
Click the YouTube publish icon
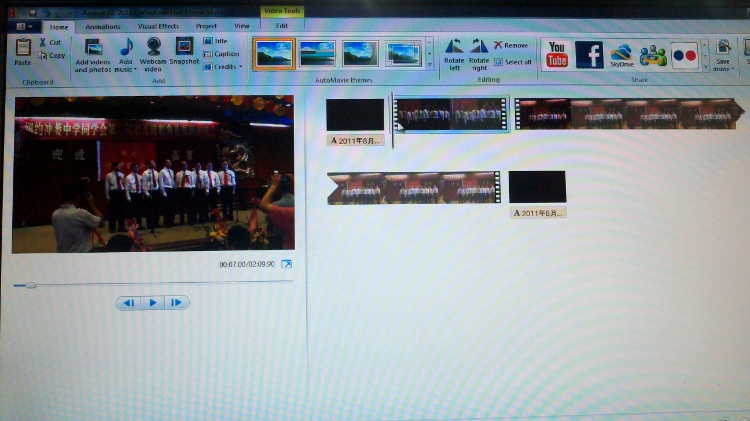[557, 54]
